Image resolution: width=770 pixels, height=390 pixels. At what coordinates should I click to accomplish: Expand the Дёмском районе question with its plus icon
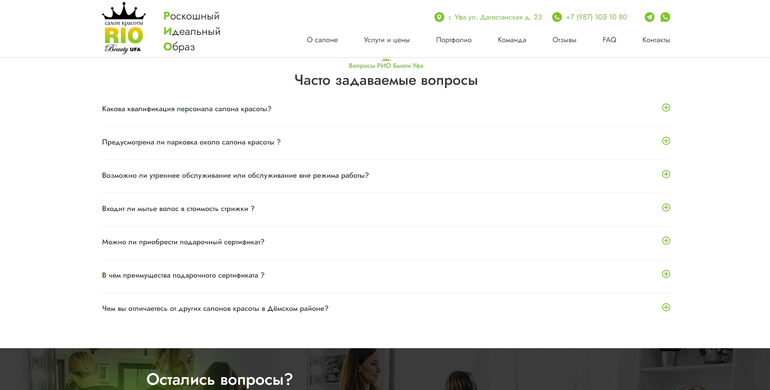click(x=666, y=307)
